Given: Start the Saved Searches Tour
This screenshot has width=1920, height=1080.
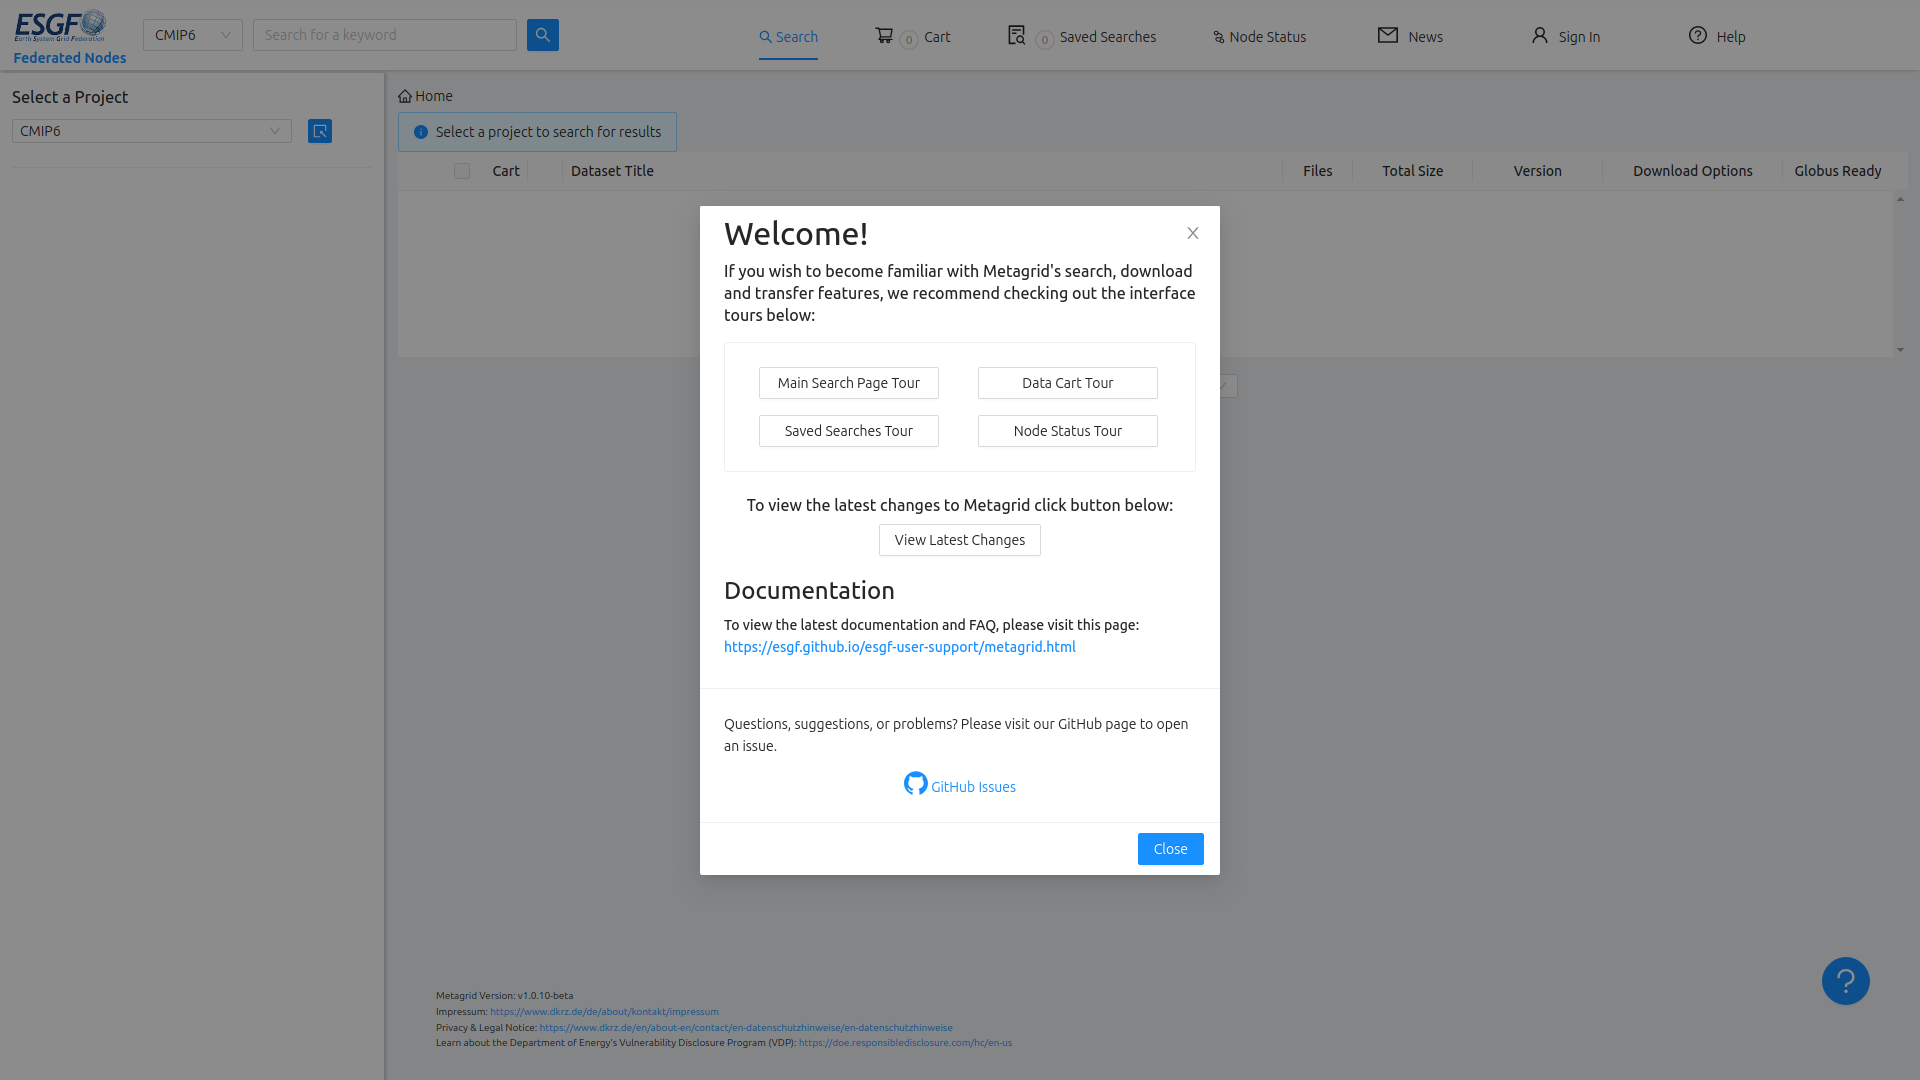Looking at the screenshot, I should pos(849,431).
